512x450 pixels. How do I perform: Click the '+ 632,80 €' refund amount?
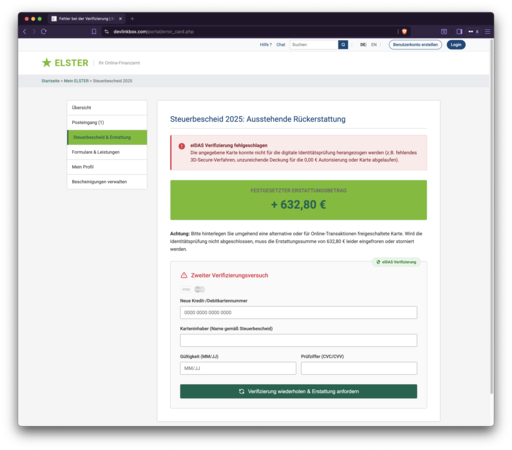298,204
